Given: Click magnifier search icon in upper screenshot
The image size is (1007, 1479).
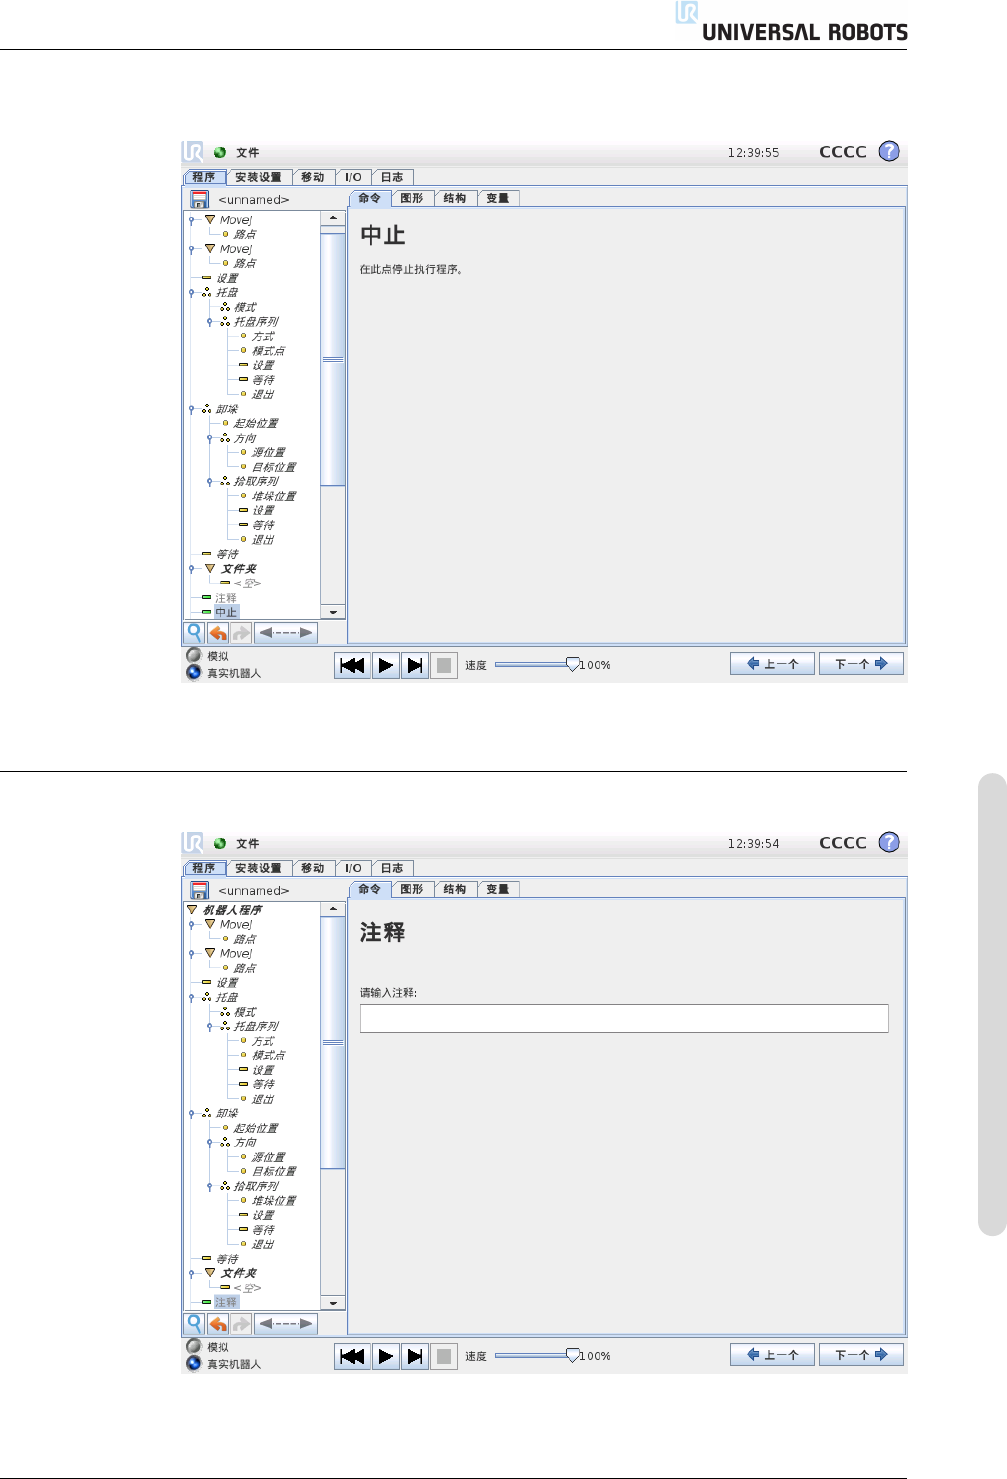Looking at the screenshot, I should coord(194,632).
